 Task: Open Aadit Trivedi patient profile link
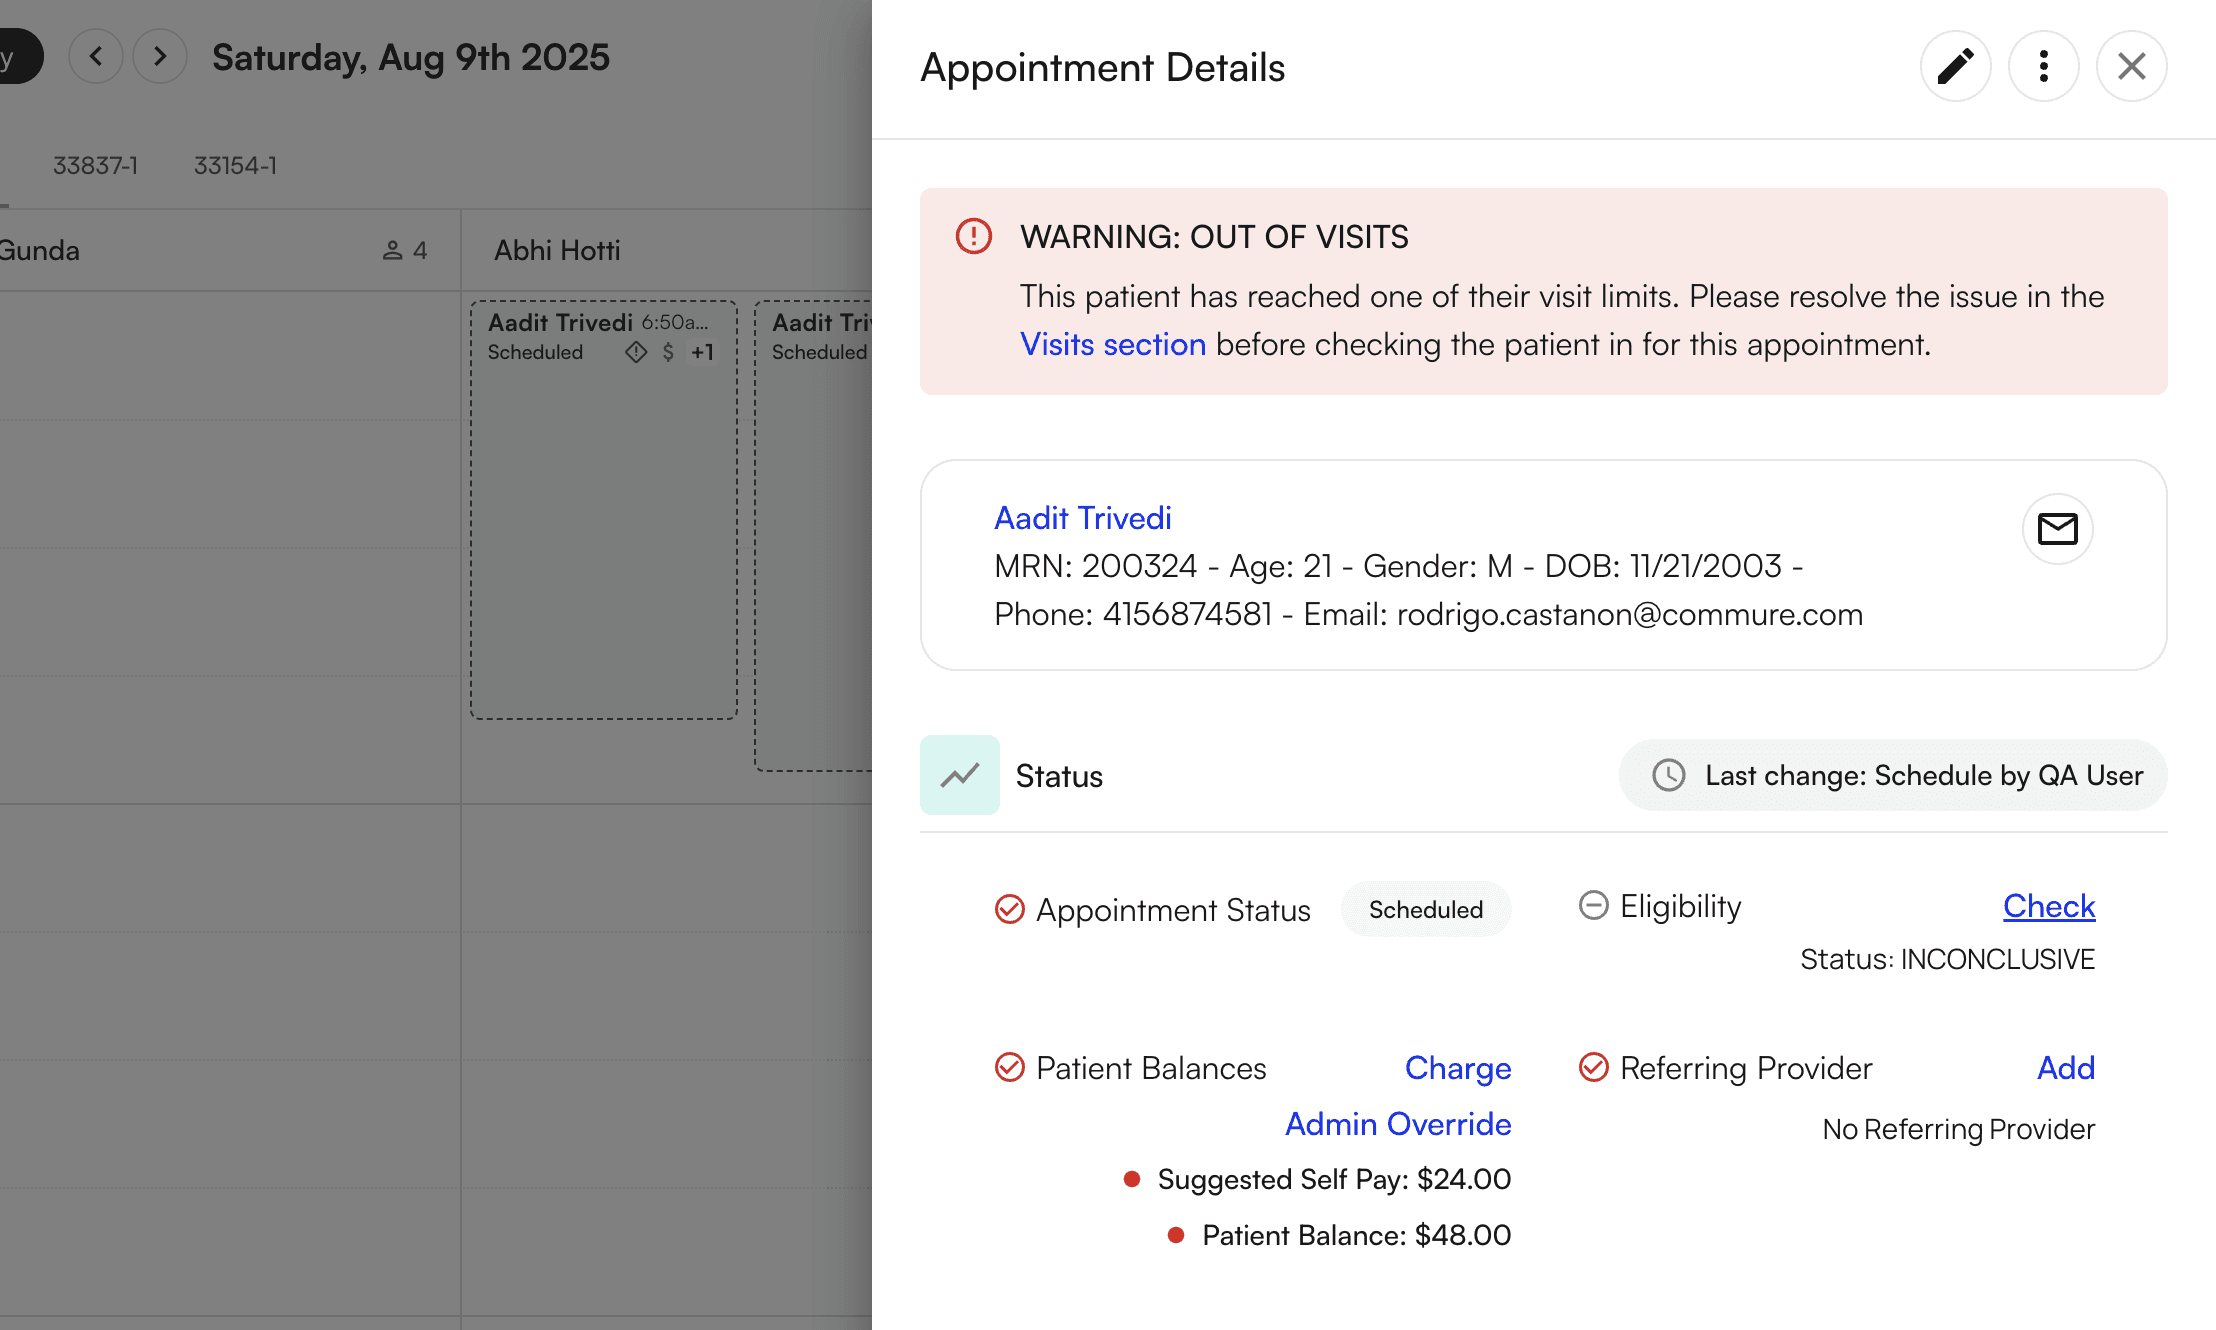pos(1082,518)
